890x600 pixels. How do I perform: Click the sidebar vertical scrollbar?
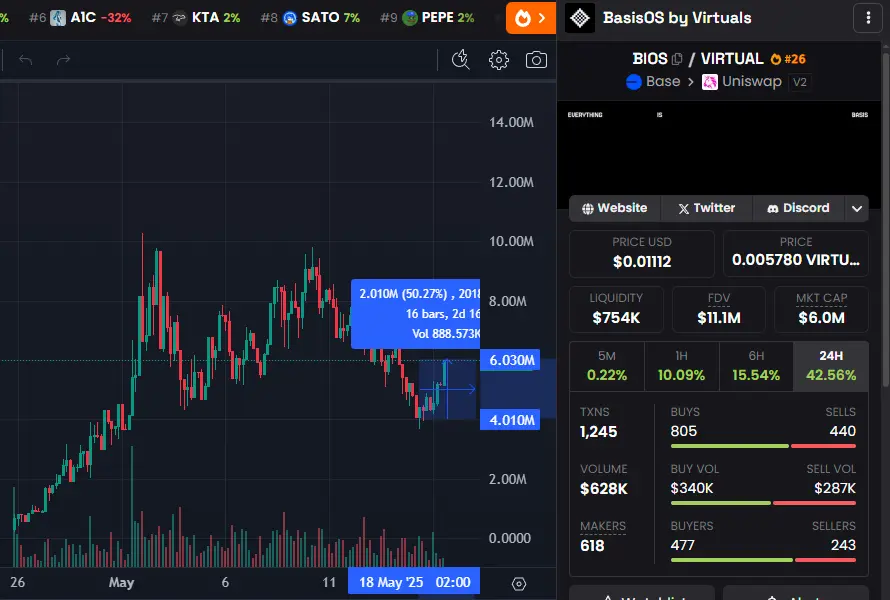(885, 221)
